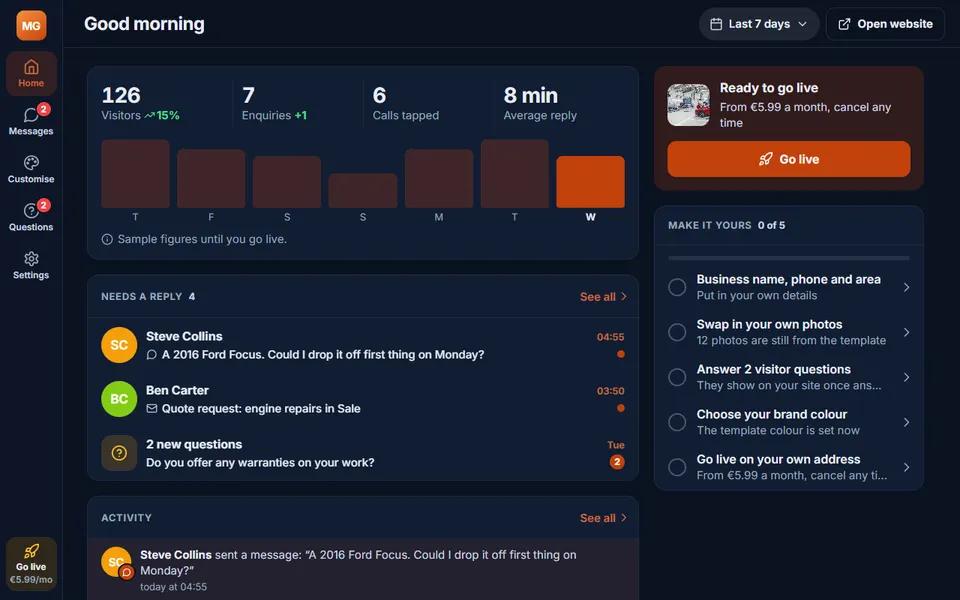Select the Monday bar in the visitors chart

click(439, 178)
